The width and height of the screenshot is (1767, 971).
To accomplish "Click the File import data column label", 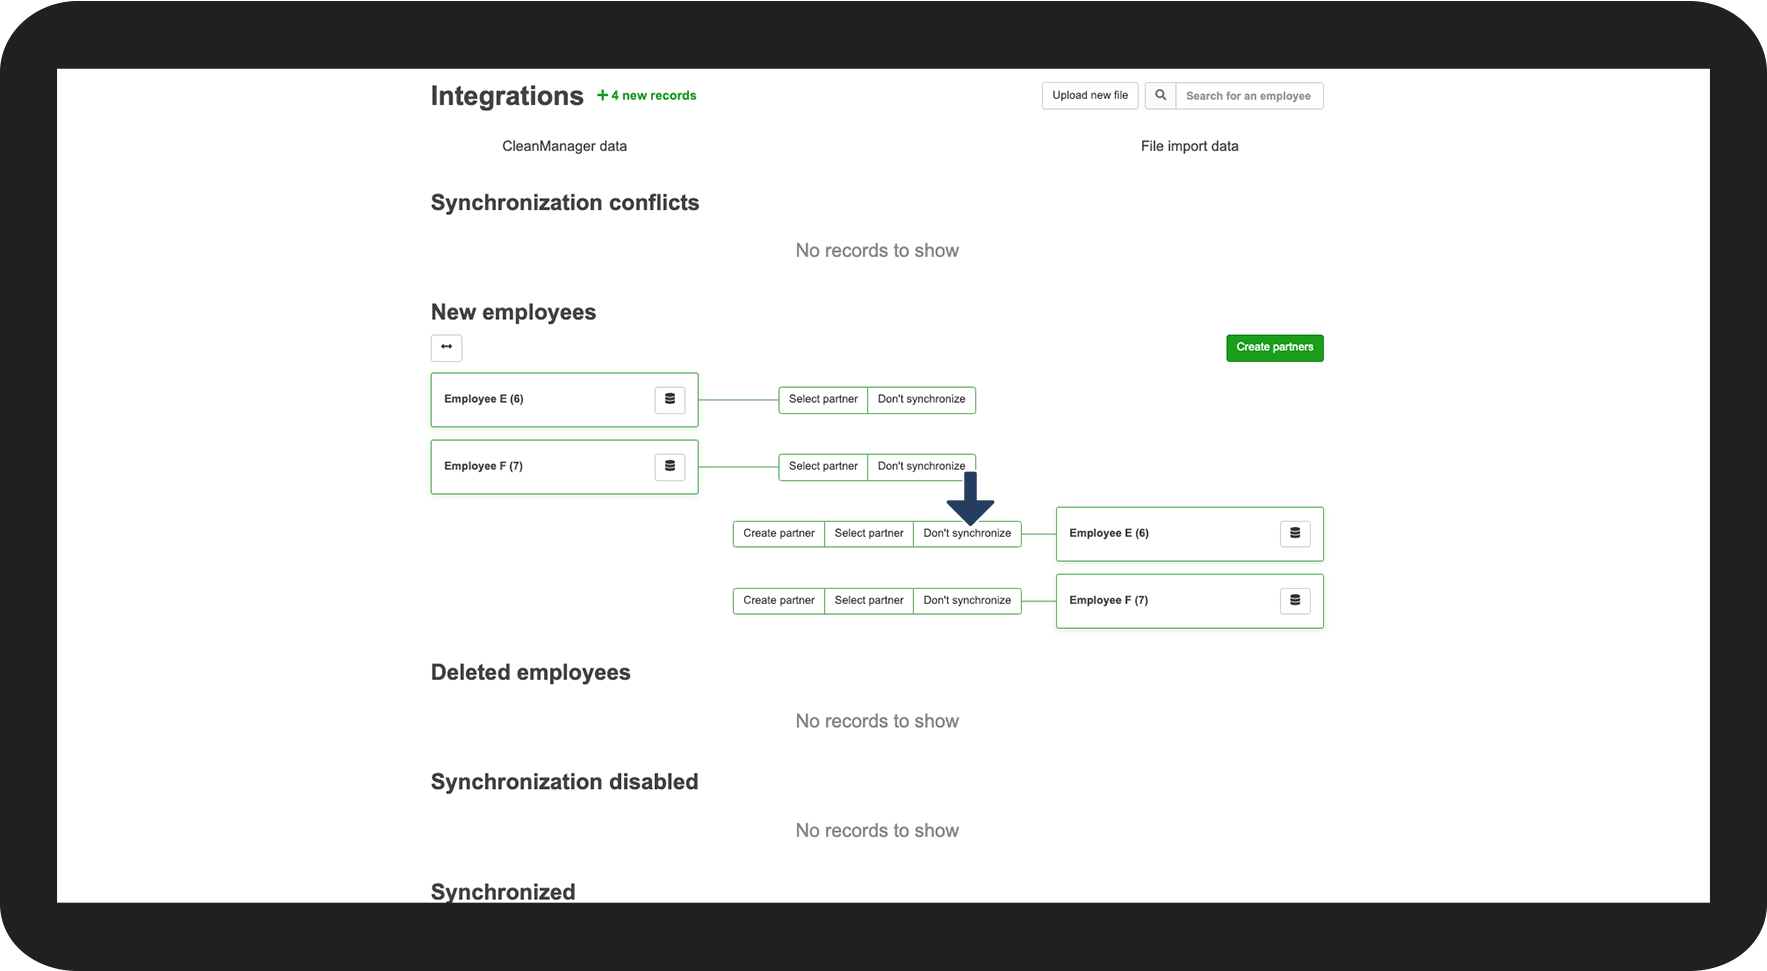I will 1190,146.
